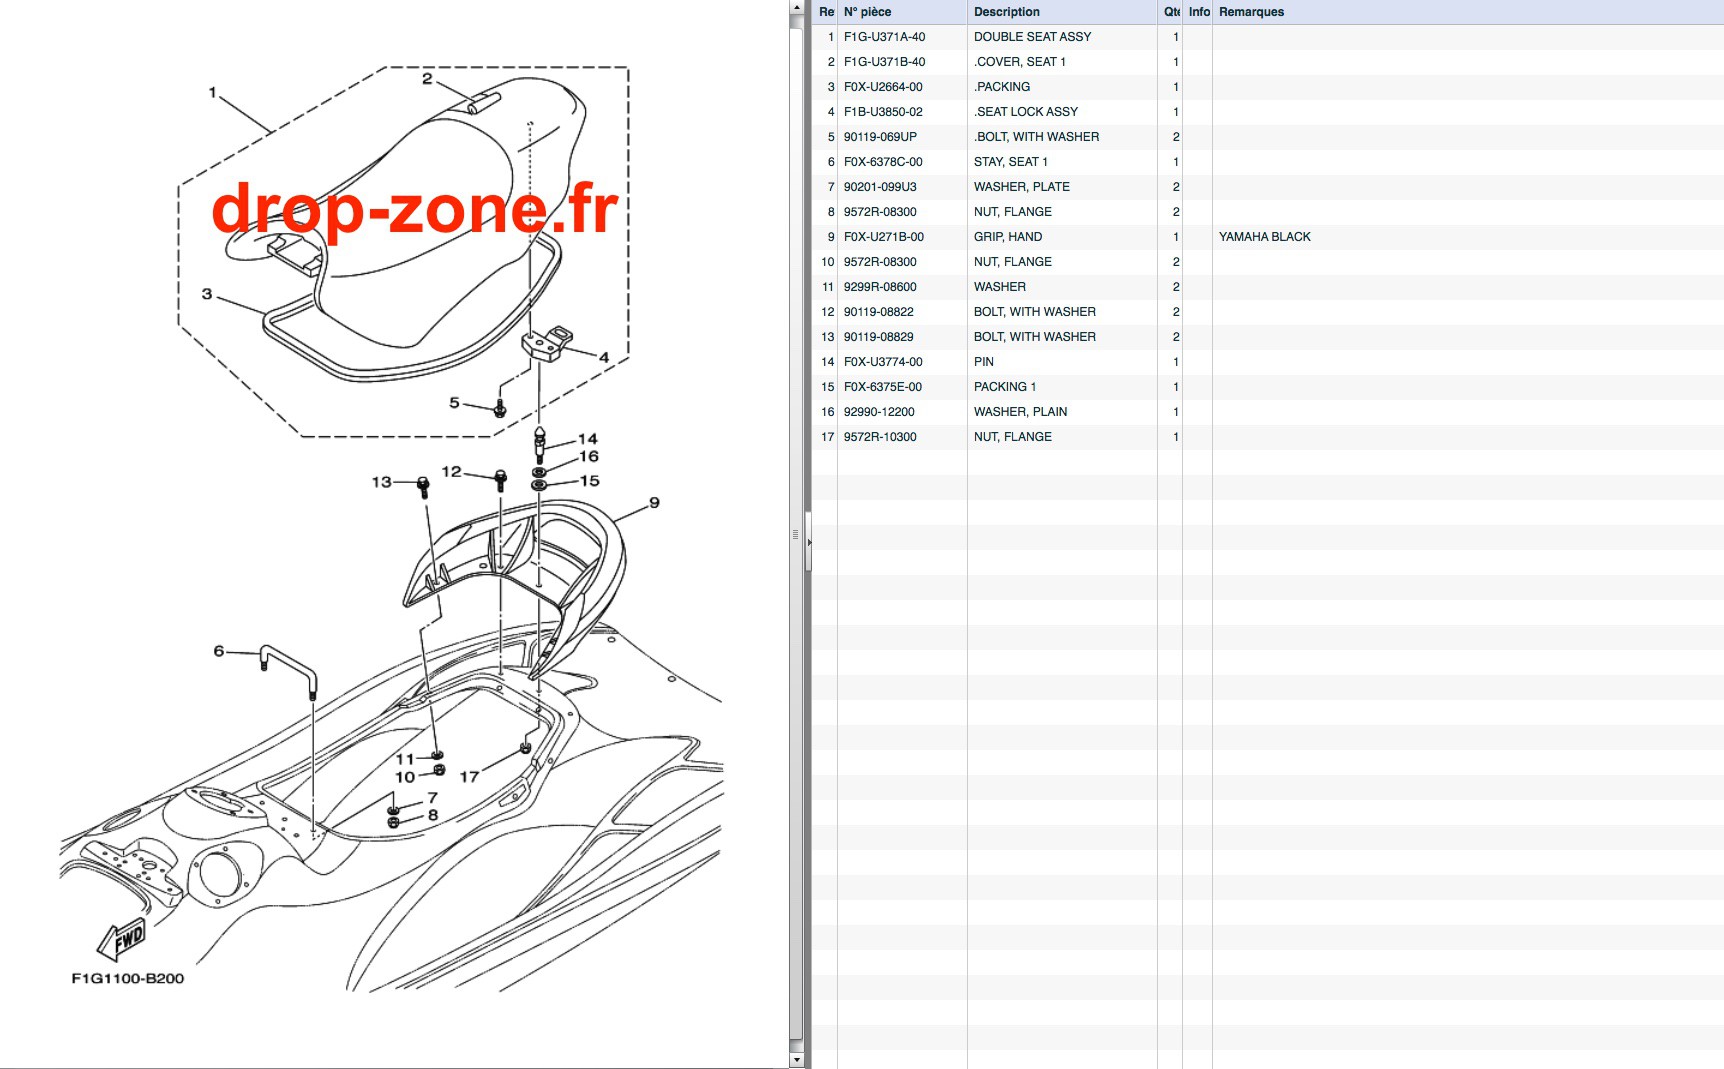
Task: Sort by the Description column header
Action: point(1006,12)
